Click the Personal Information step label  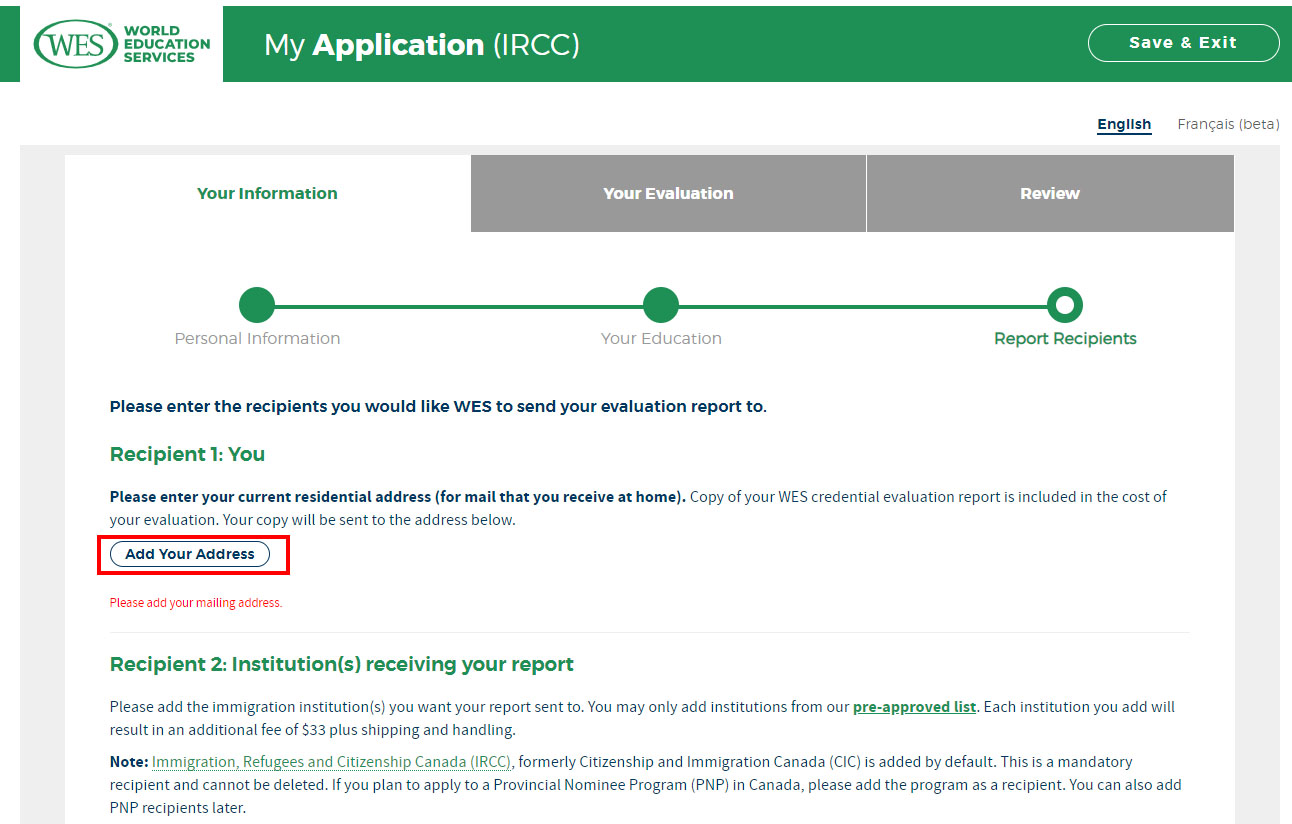257,338
